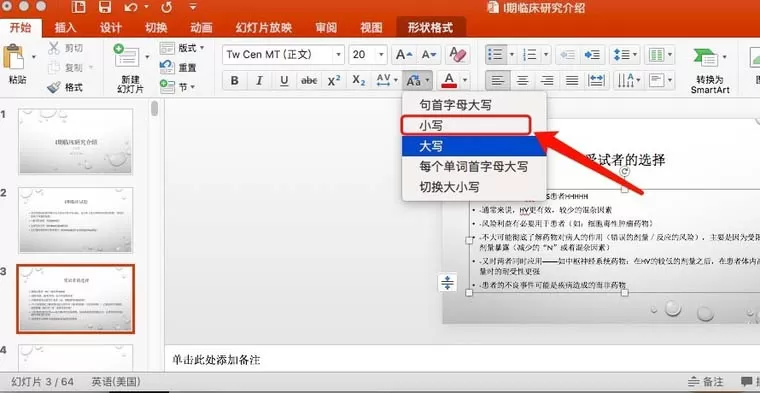Open the font name dropdown
This screenshot has width=760, height=393.
pos(339,54)
